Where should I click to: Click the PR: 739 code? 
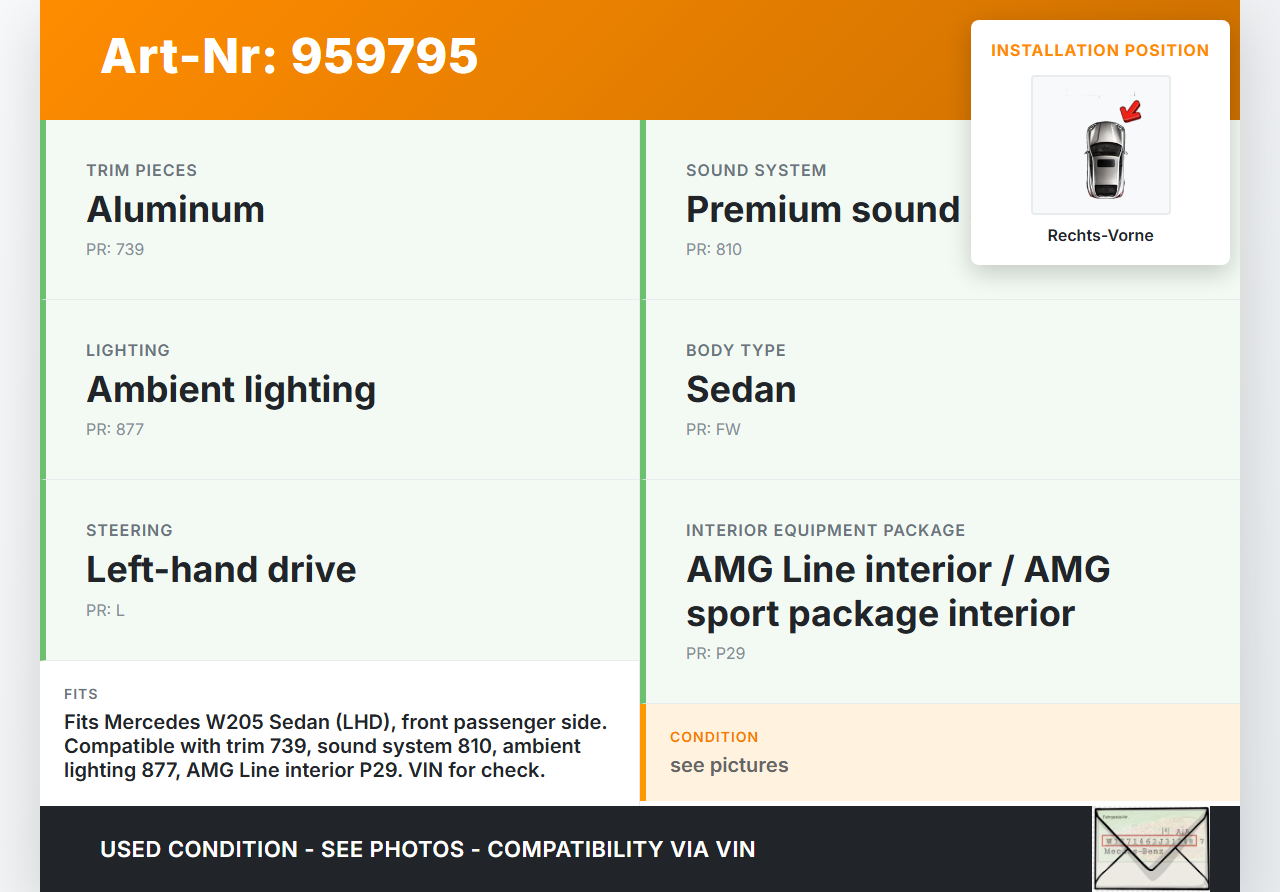(x=115, y=250)
